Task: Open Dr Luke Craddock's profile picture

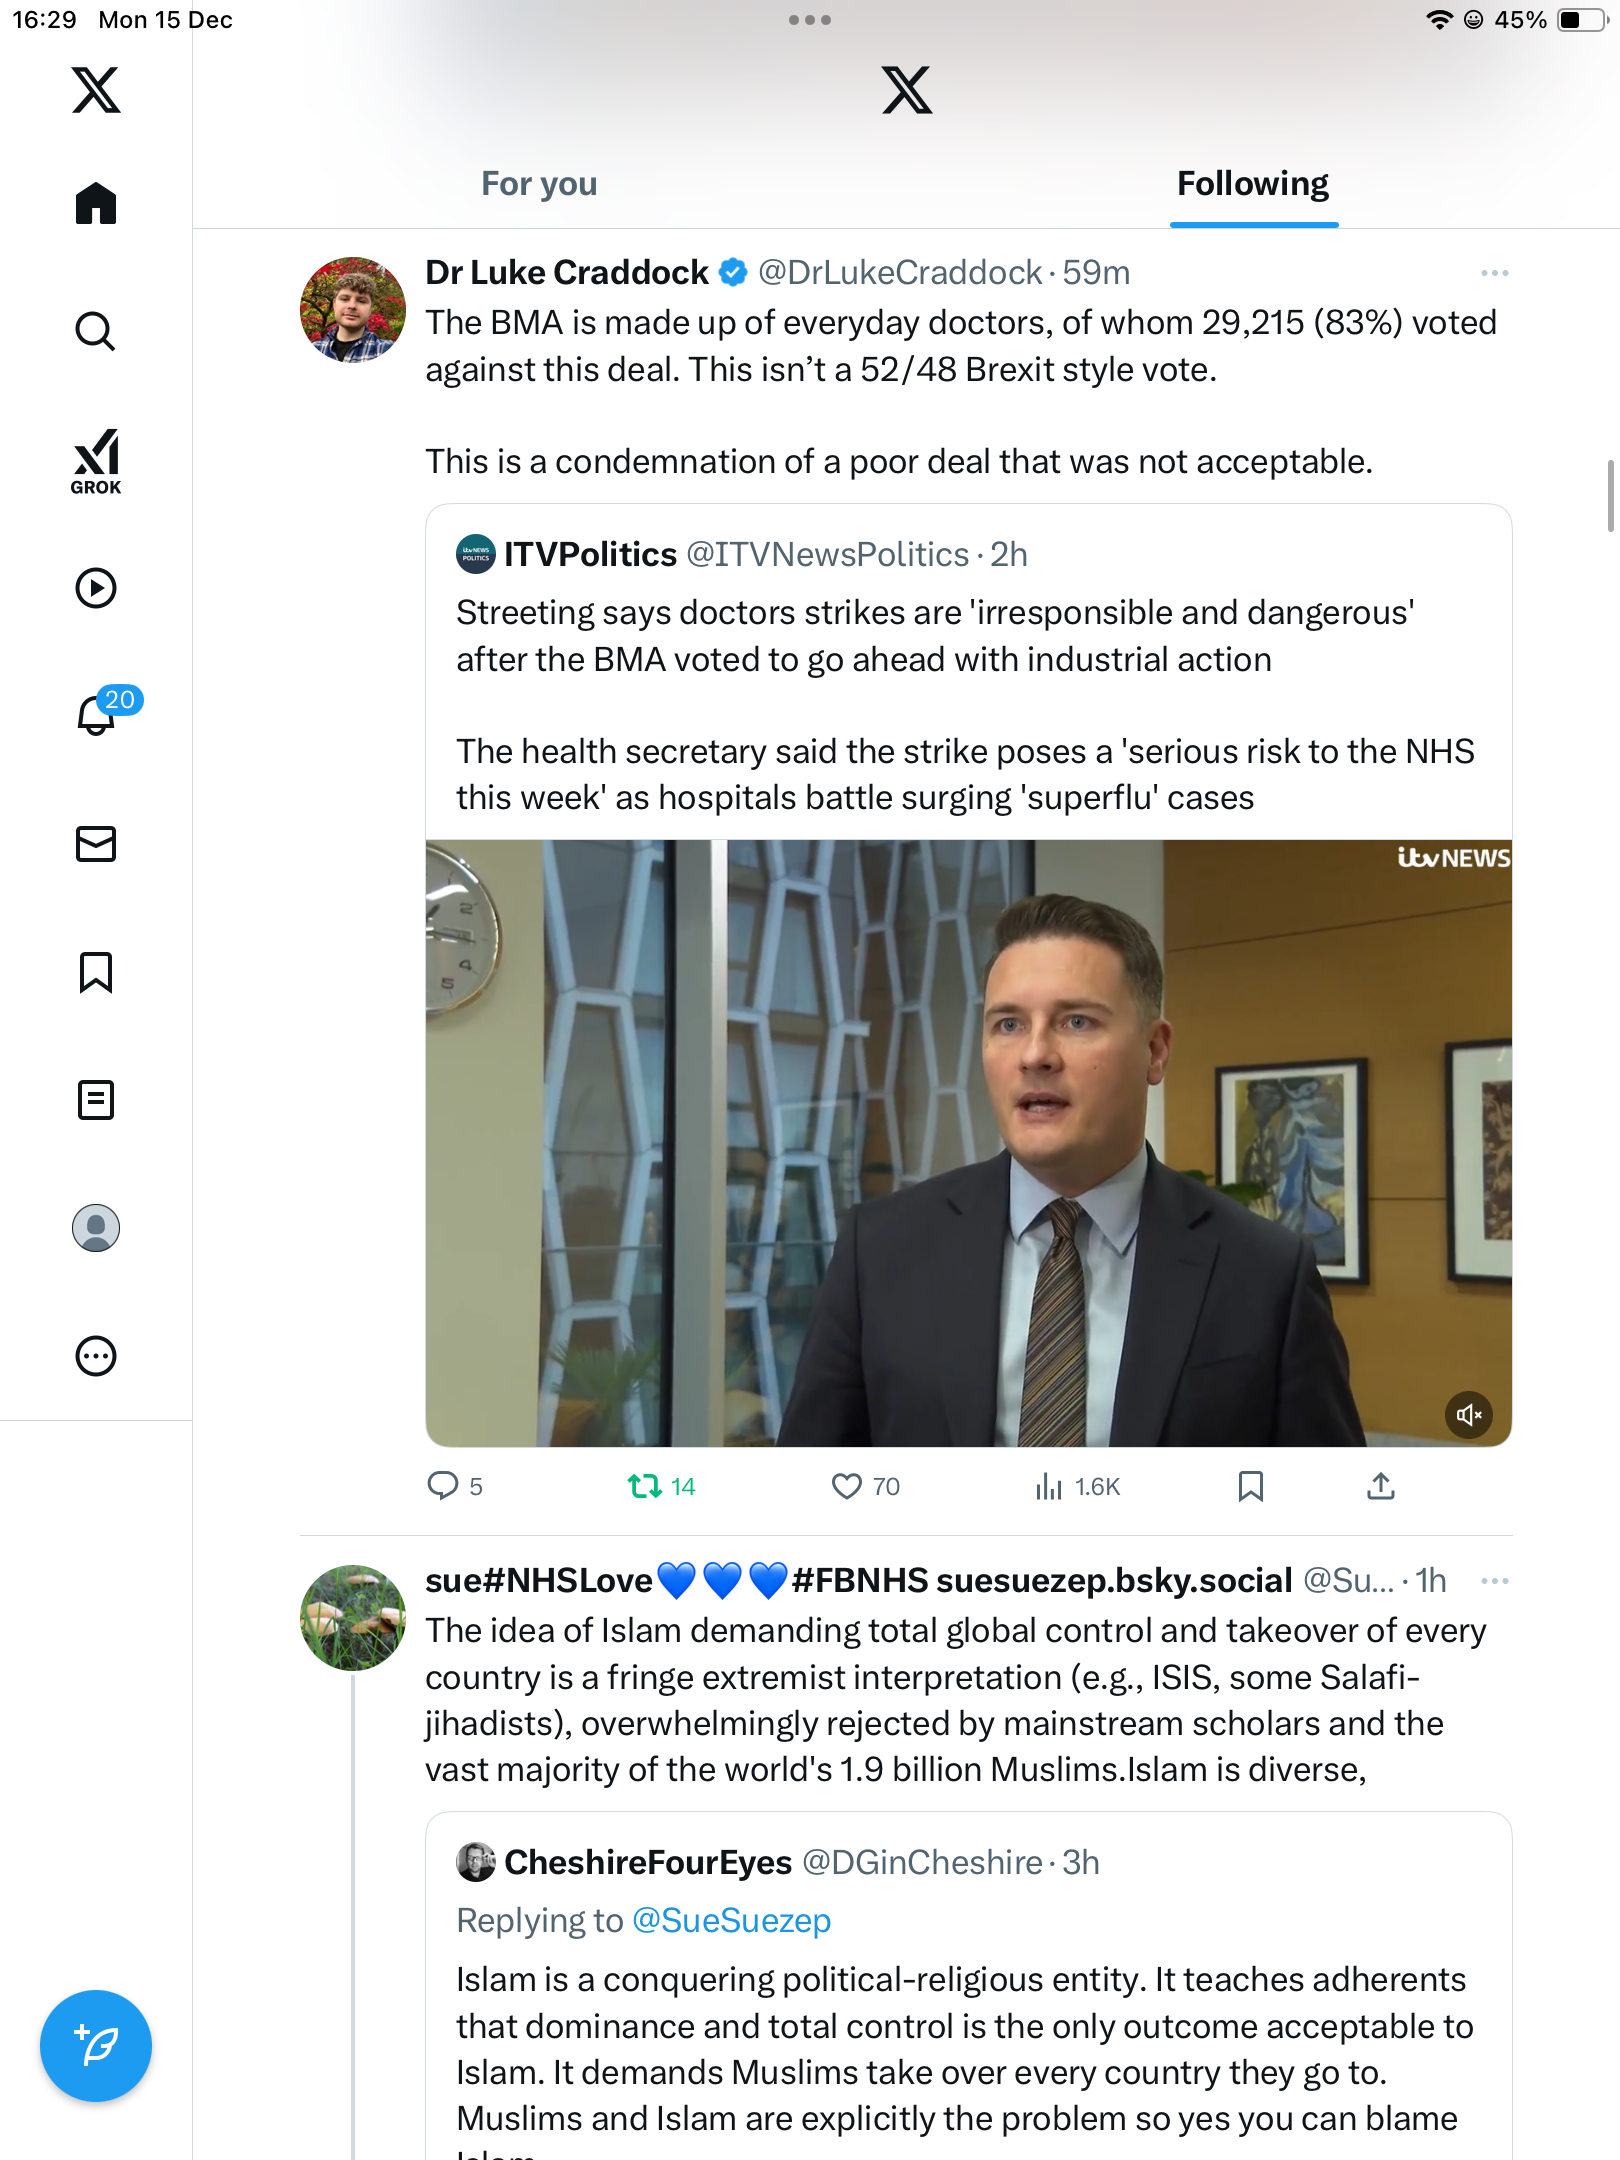Action: tap(353, 310)
